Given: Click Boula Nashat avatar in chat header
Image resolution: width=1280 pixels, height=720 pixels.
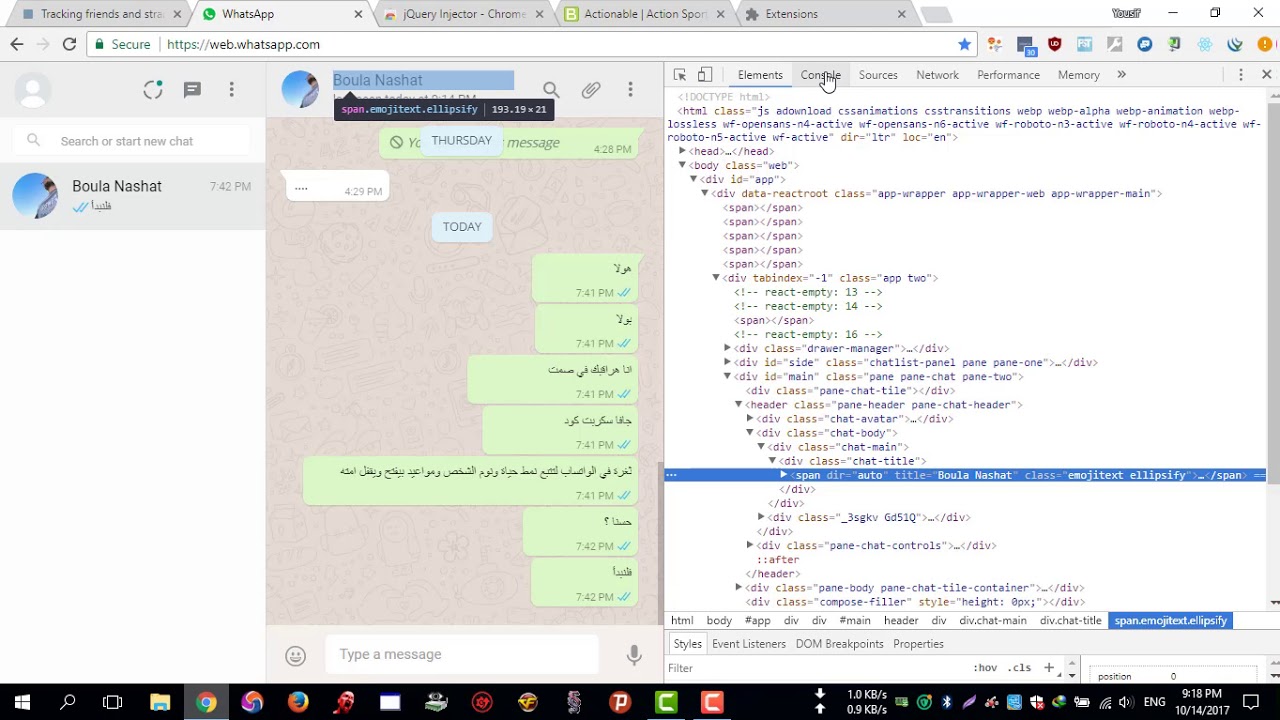Looking at the screenshot, I should [300, 90].
